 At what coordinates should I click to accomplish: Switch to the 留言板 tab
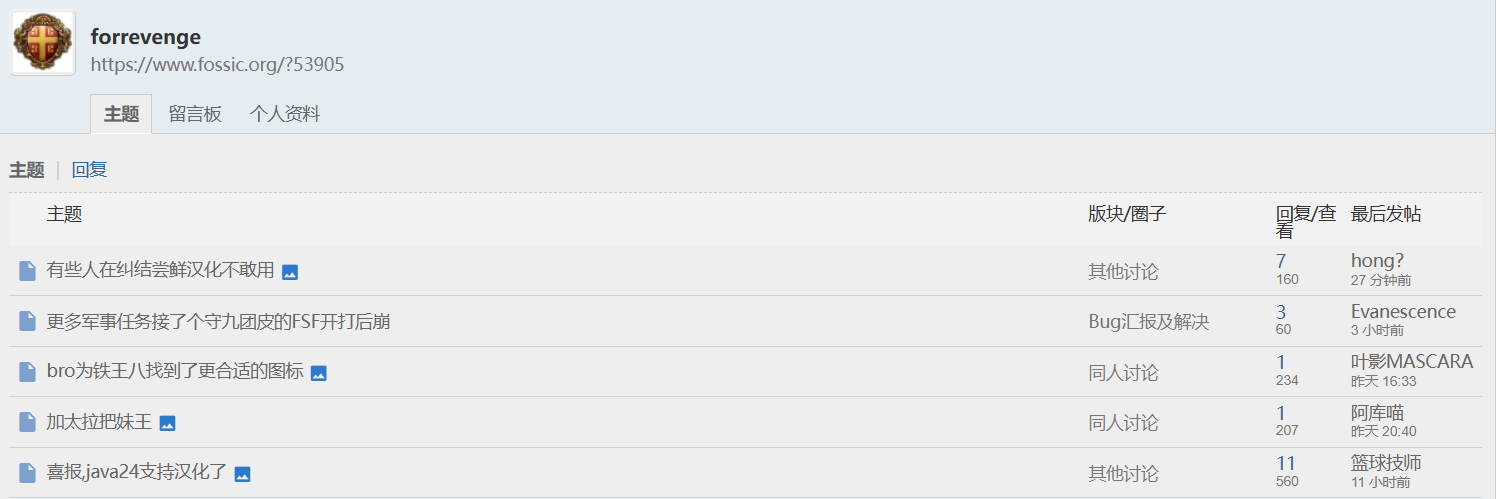(x=195, y=114)
